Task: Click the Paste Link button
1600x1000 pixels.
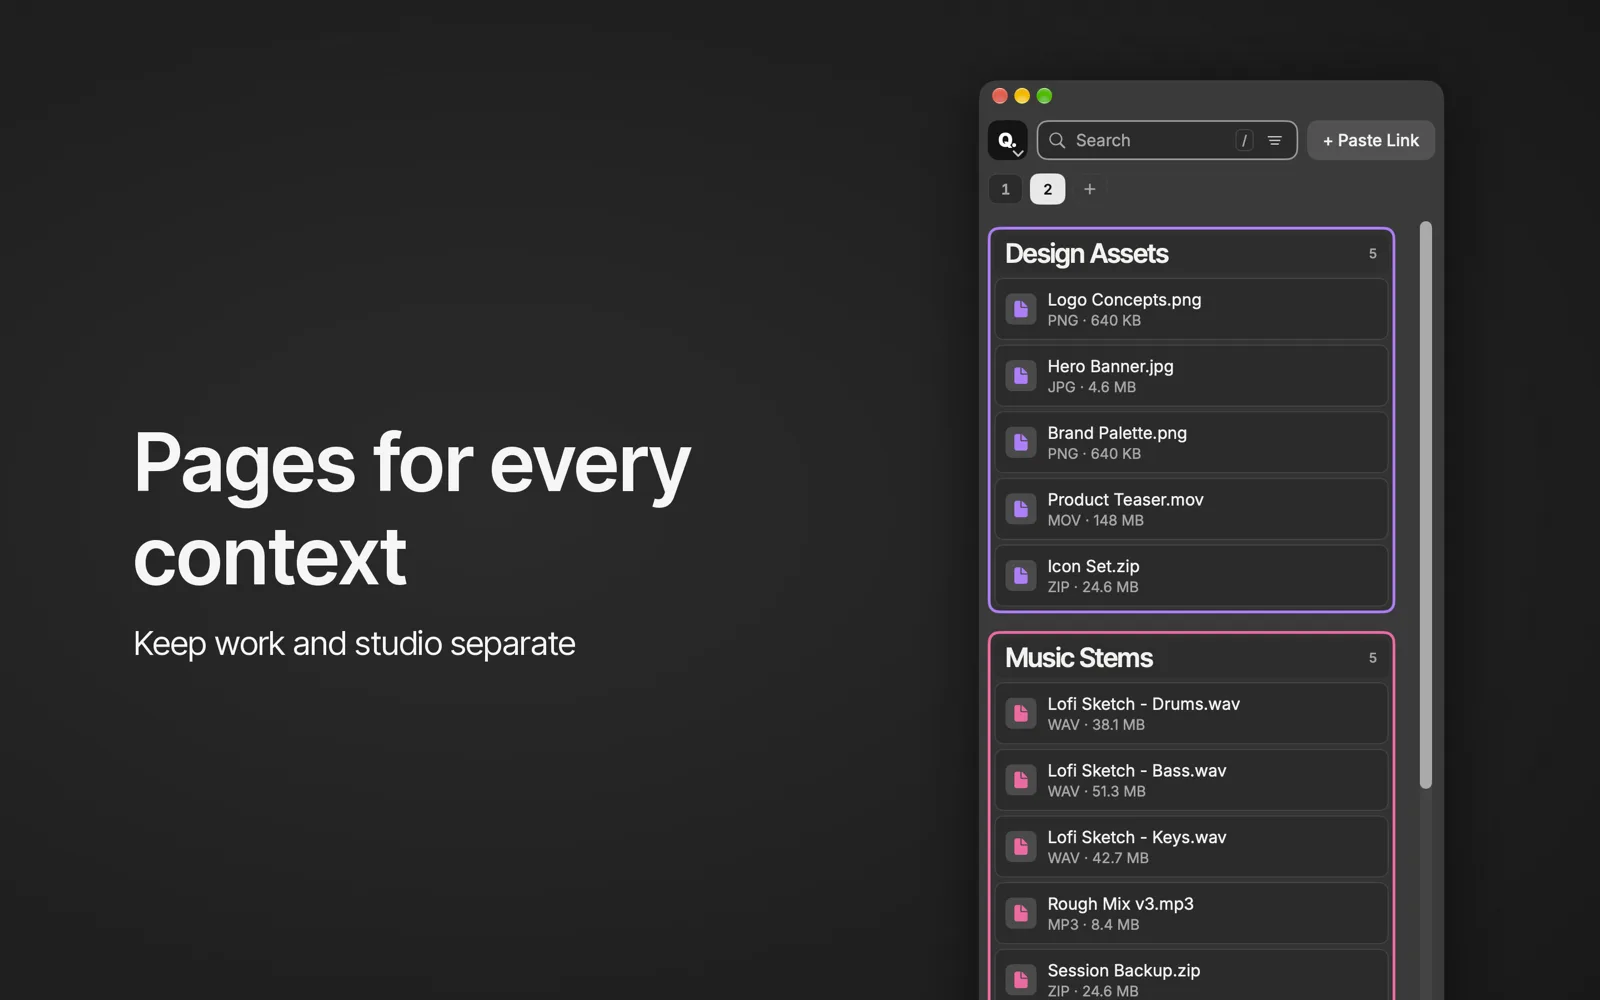Action: pyautogui.click(x=1370, y=140)
